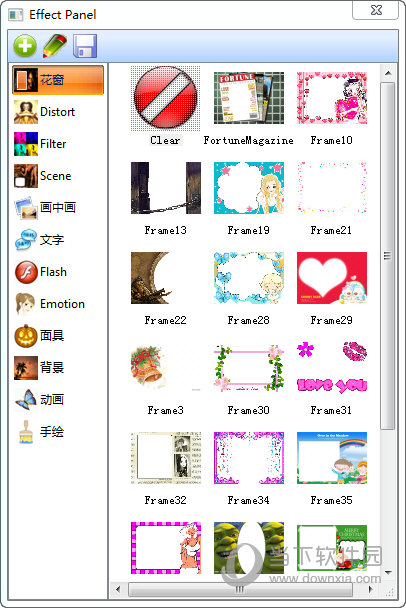Apply the Frame22 thumbnail
The image size is (406, 608).
click(x=166, y=278)
